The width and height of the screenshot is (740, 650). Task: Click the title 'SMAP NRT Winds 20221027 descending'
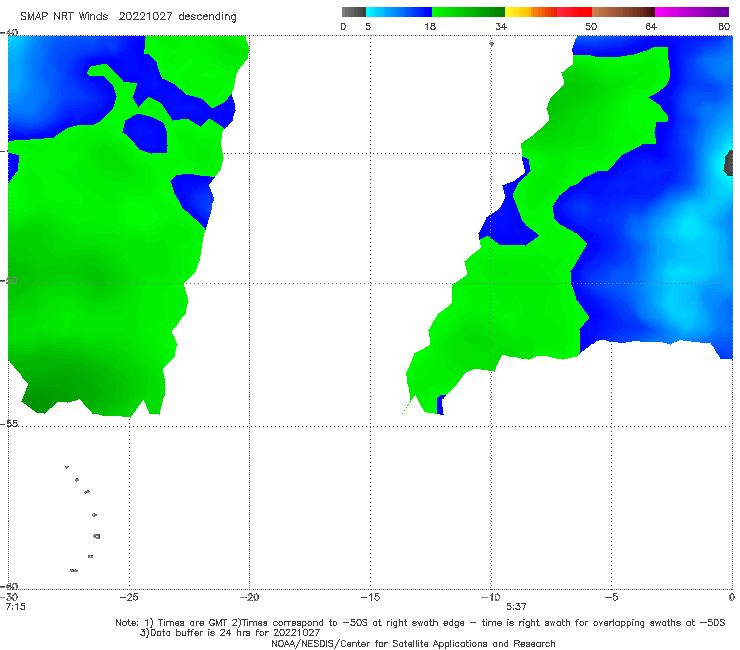click(x=128, y=17)
